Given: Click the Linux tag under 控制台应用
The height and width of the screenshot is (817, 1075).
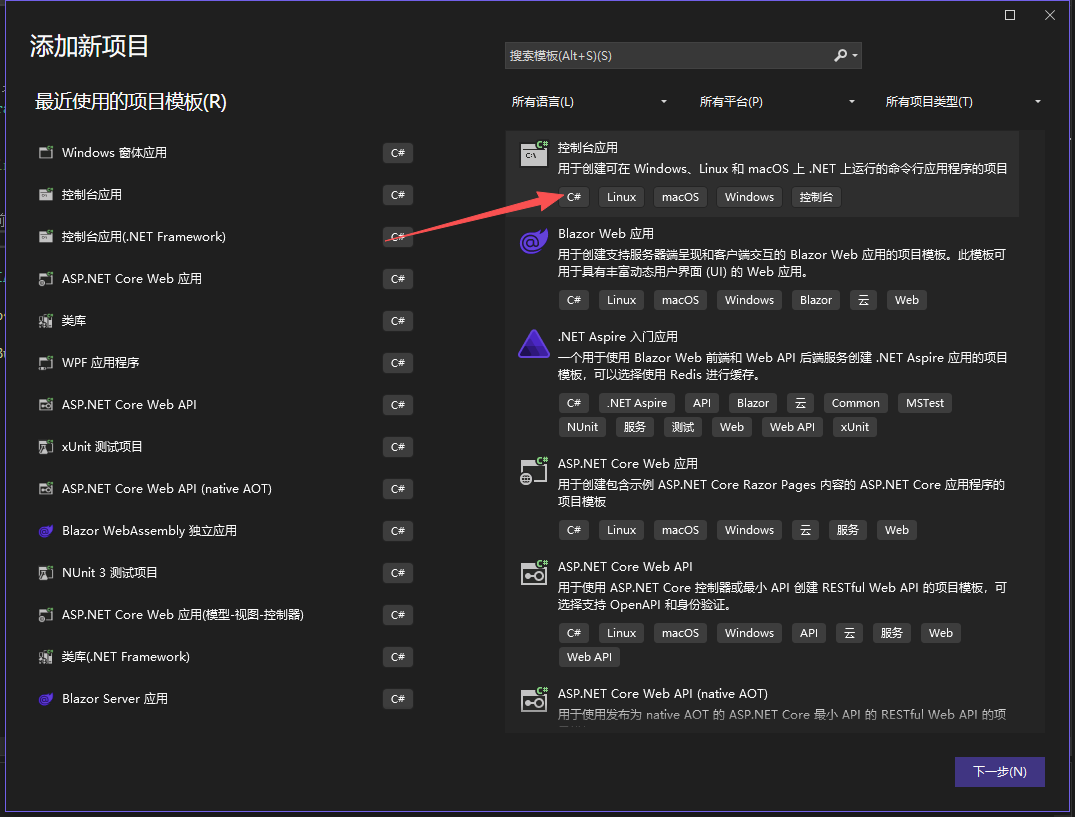Looking at the screenshot, I should pyautogui.click(x=621, y=197).
